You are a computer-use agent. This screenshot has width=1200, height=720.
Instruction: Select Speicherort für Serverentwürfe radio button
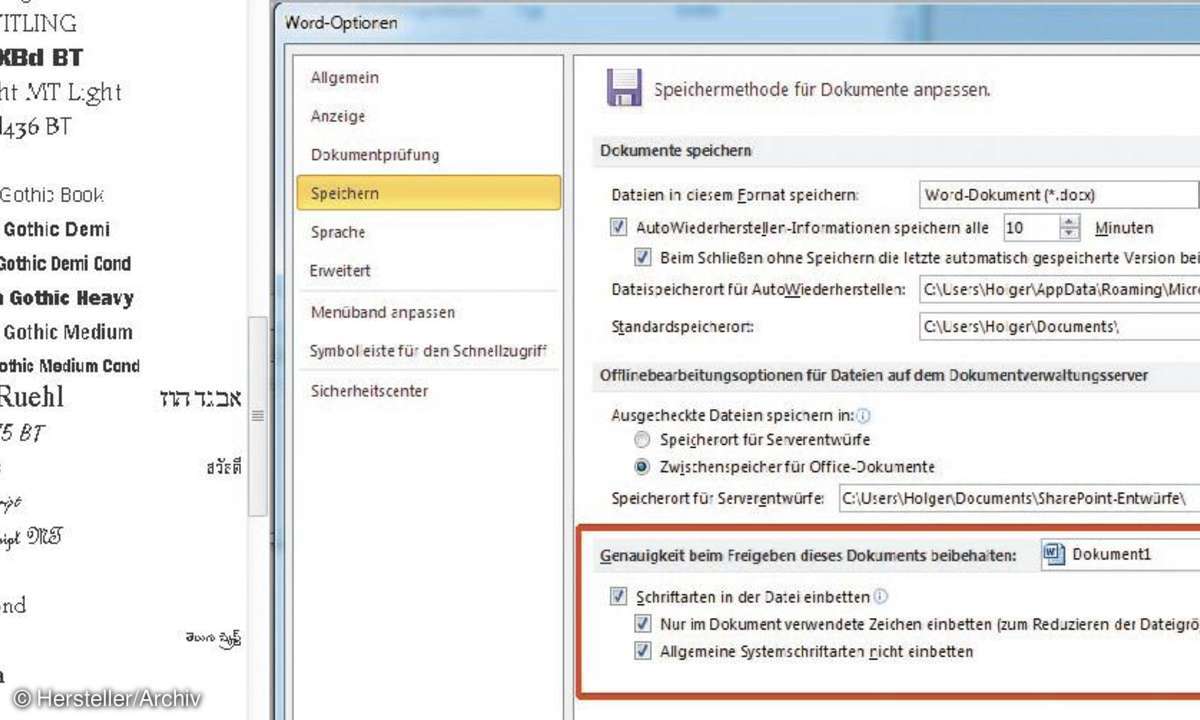pos(642,440)
